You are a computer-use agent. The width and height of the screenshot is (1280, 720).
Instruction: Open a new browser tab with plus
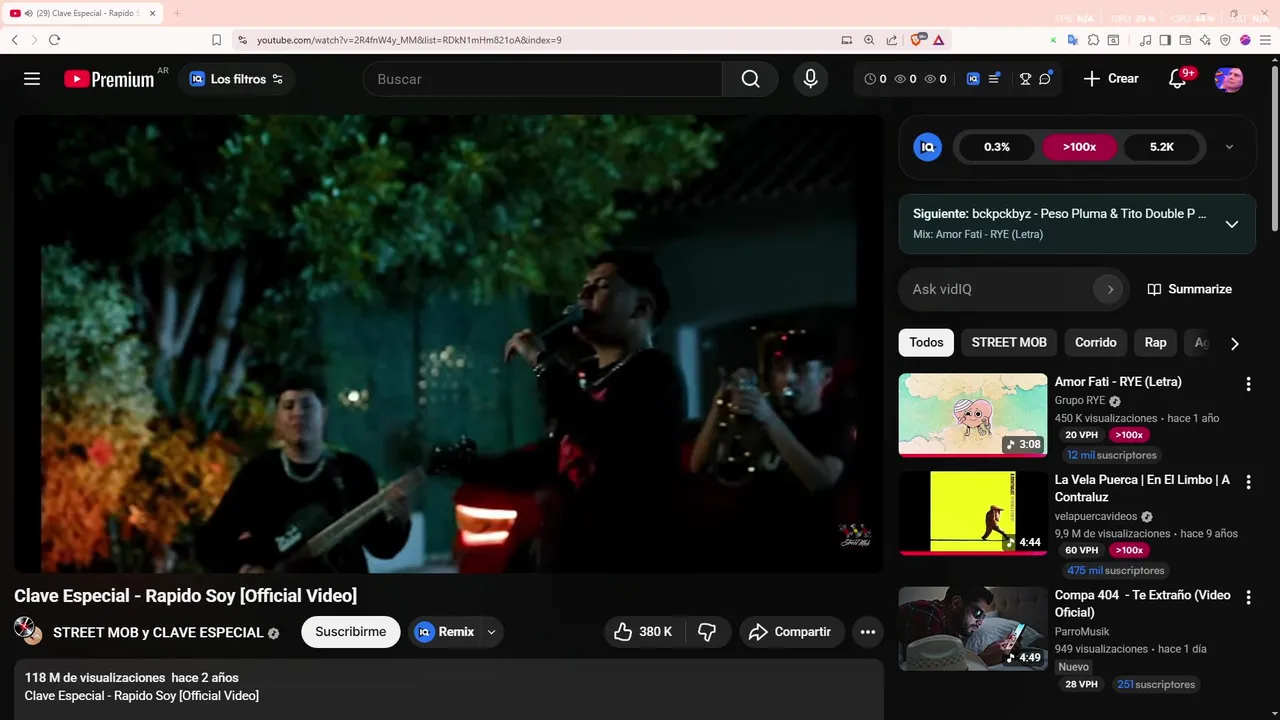click(x=177, y=13)
